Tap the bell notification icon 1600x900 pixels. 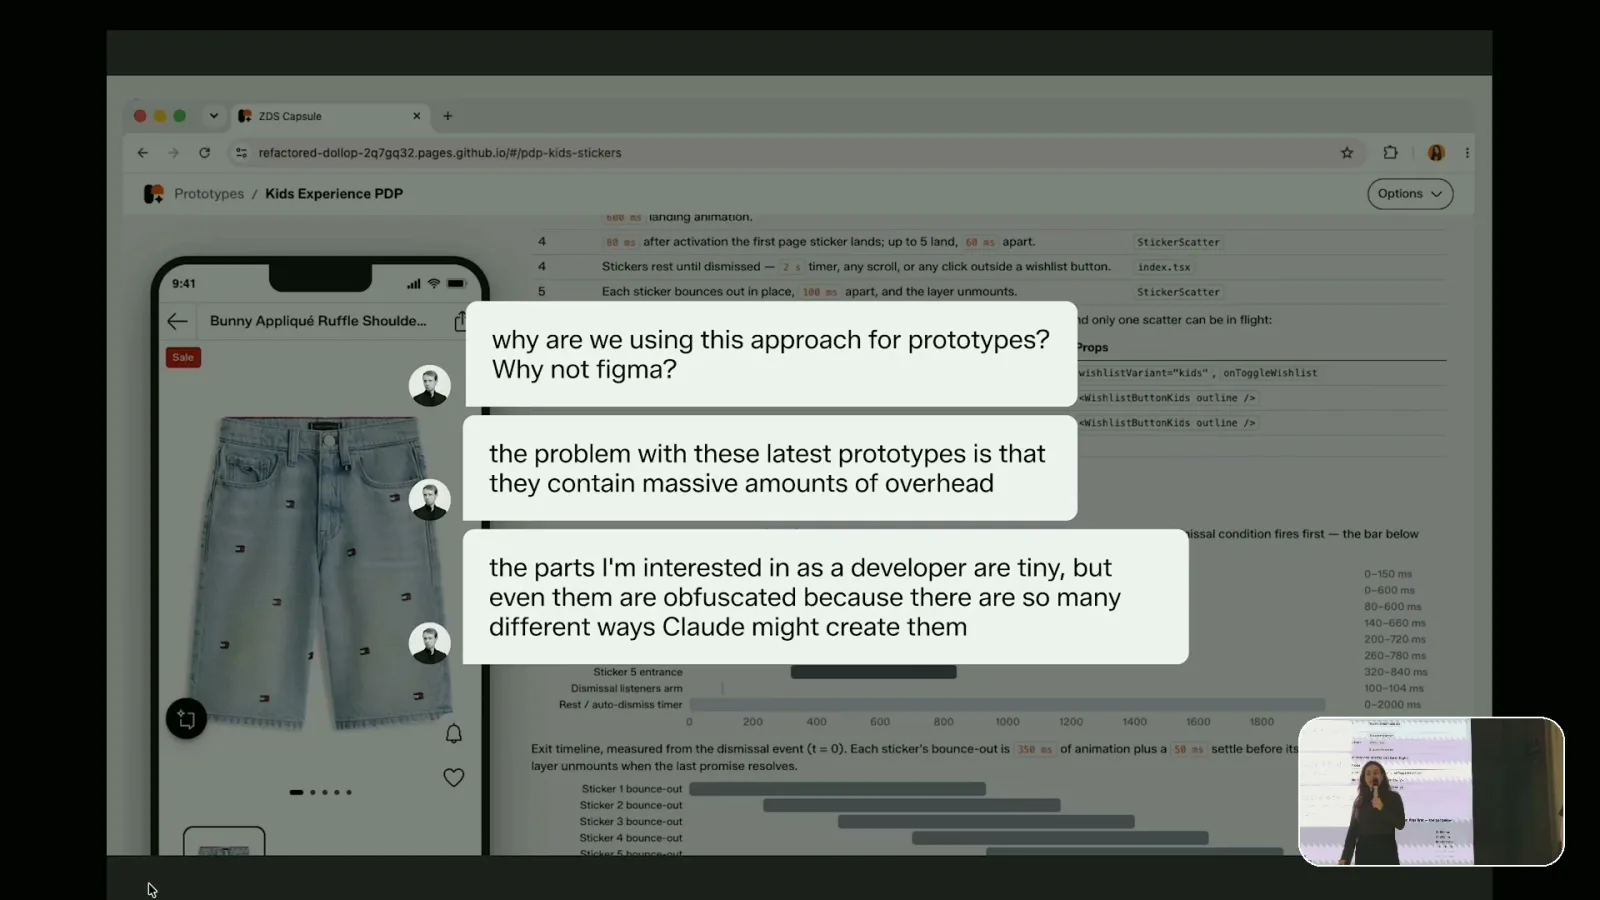(x=454, y=734)
